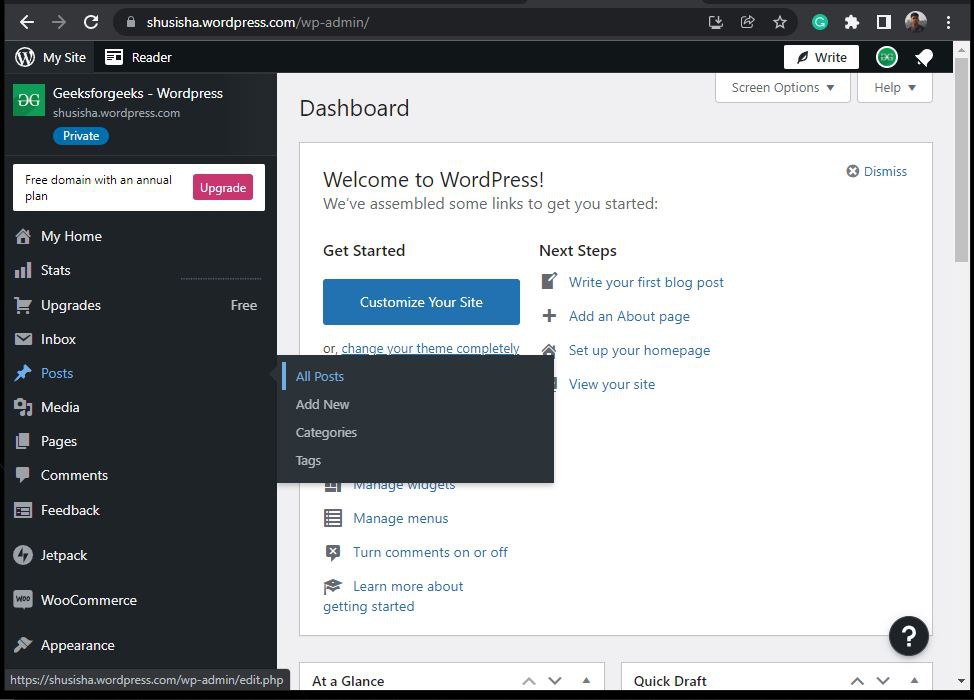Click the green profile avatar in admin bar
Image resolution: width=974 pixels, height=700 pixels.
886,57
